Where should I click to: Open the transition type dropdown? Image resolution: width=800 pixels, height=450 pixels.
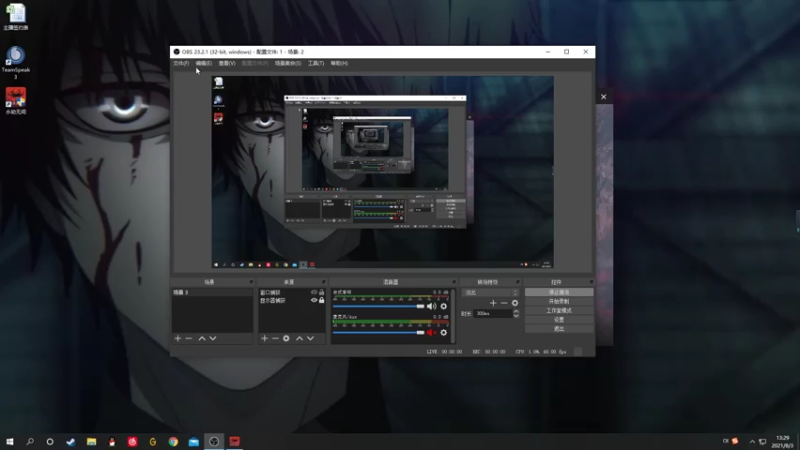(490, 292)
